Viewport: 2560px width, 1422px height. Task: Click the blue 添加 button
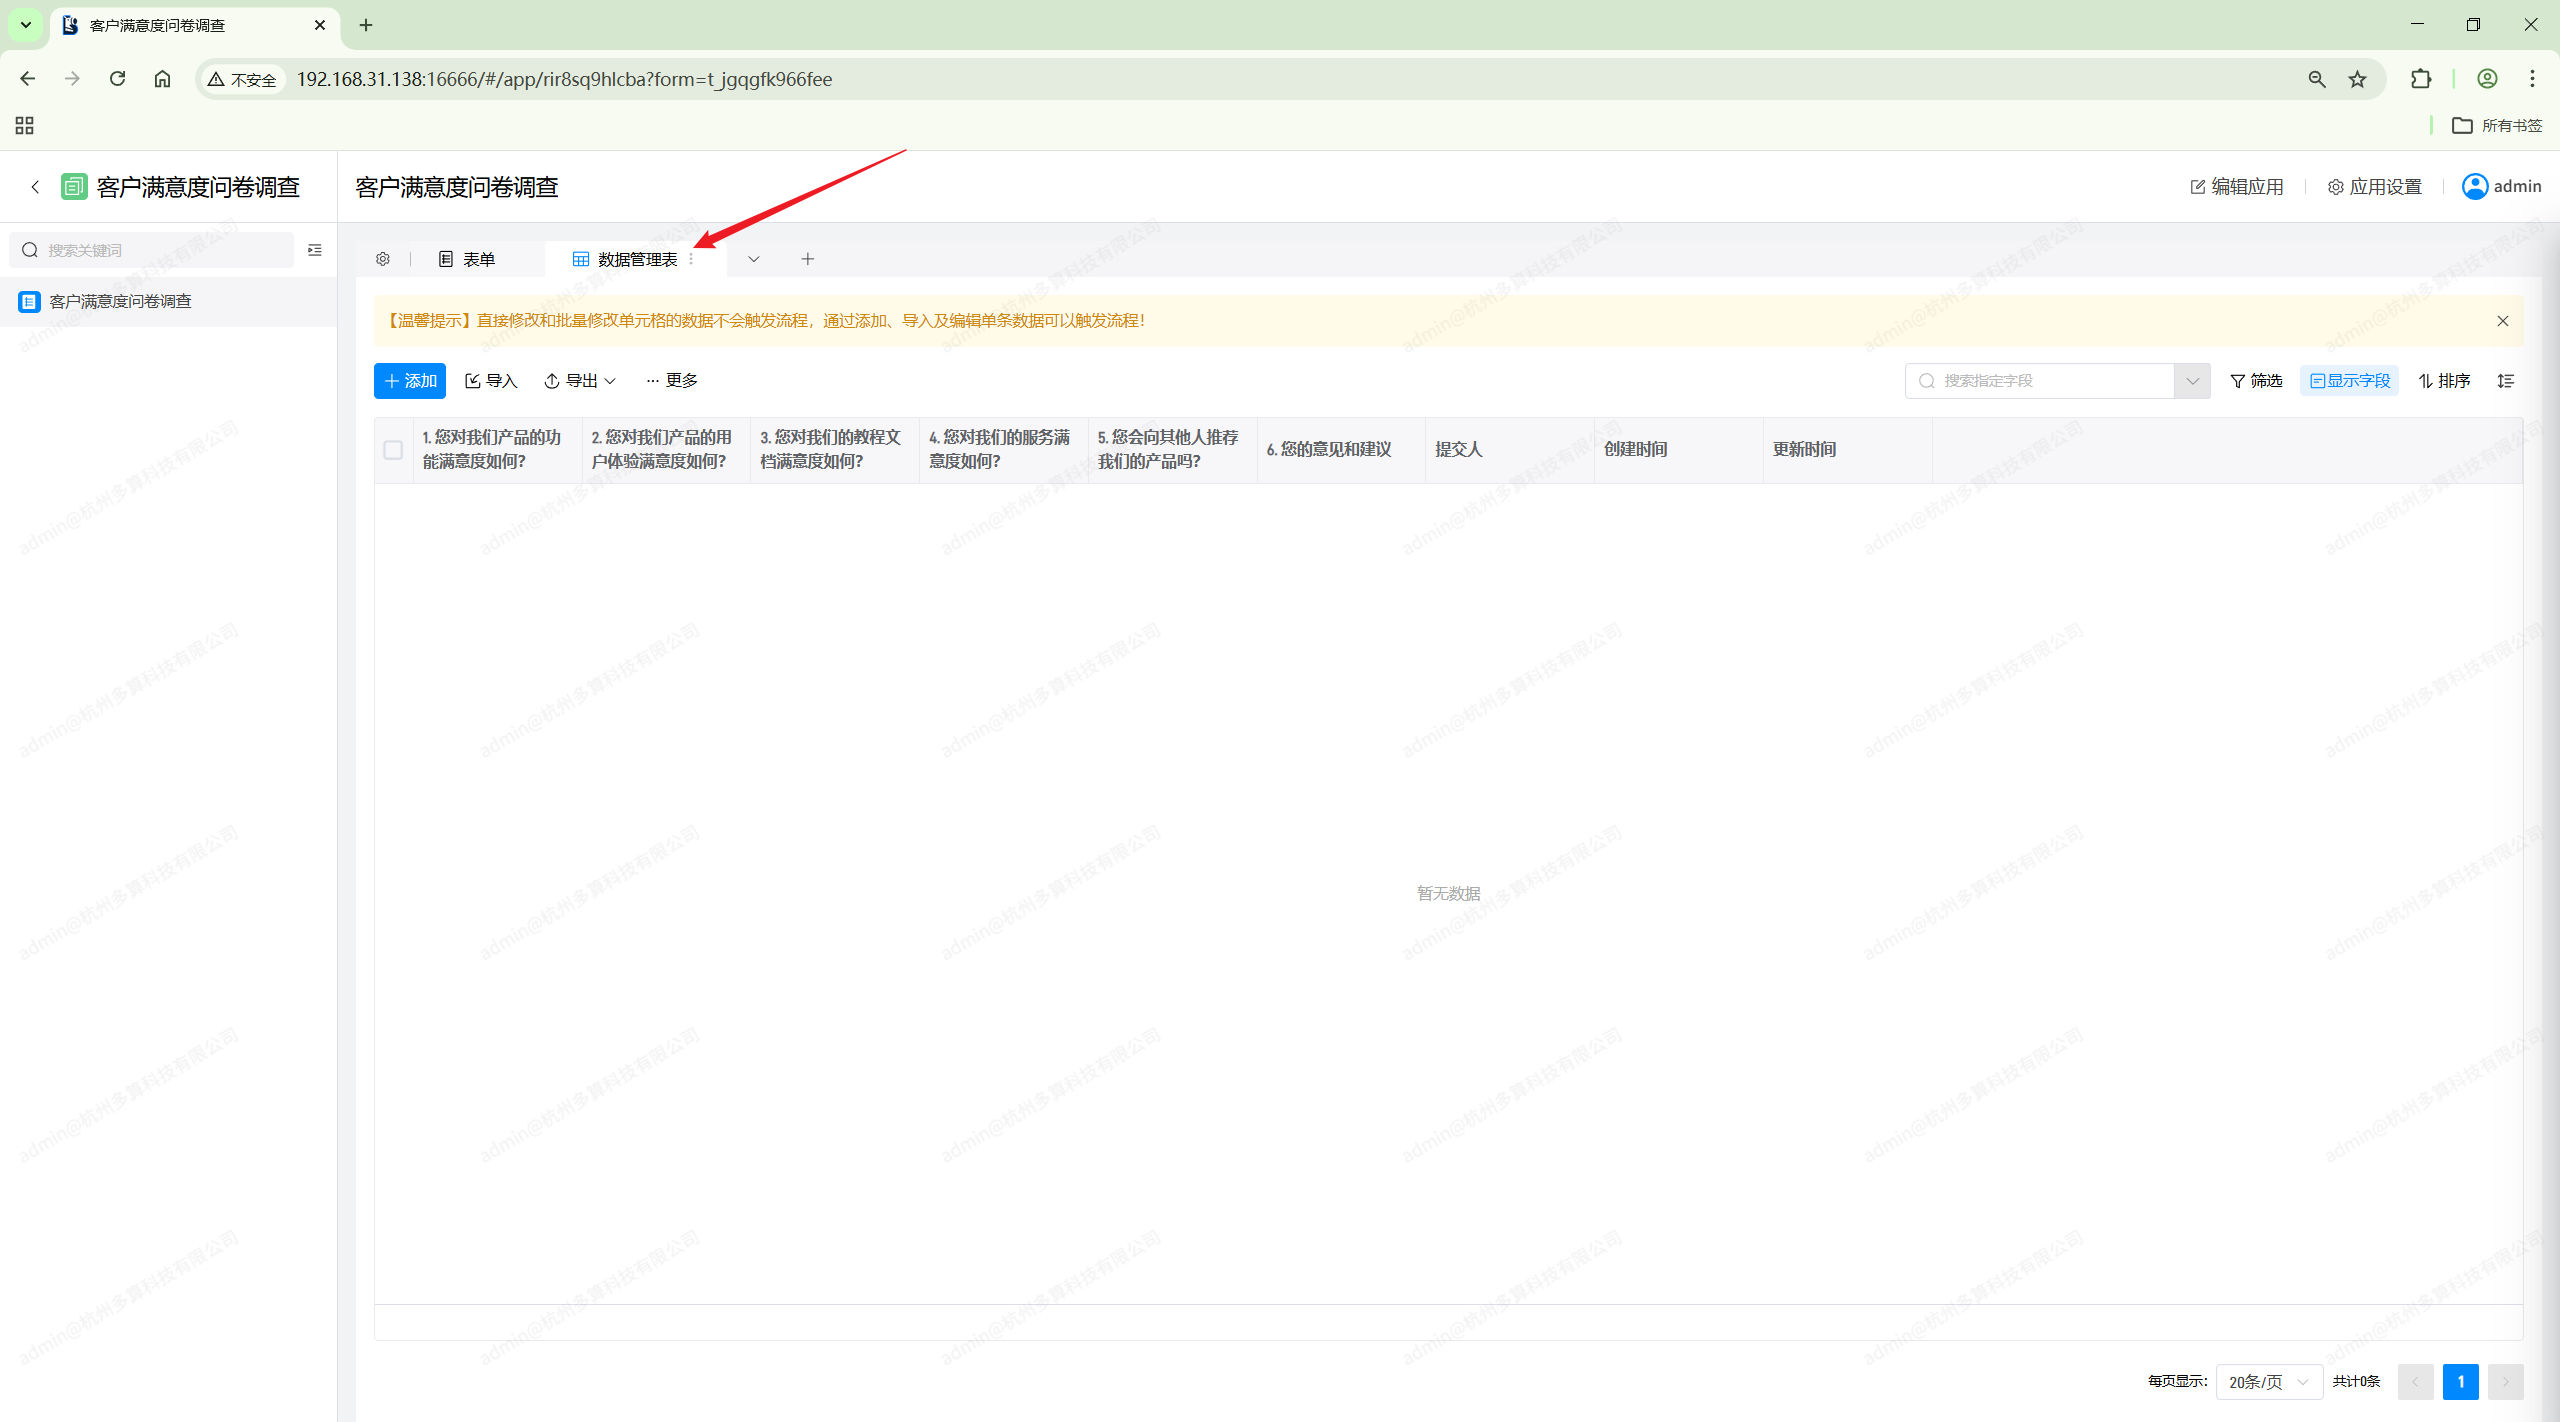point(410,381)
